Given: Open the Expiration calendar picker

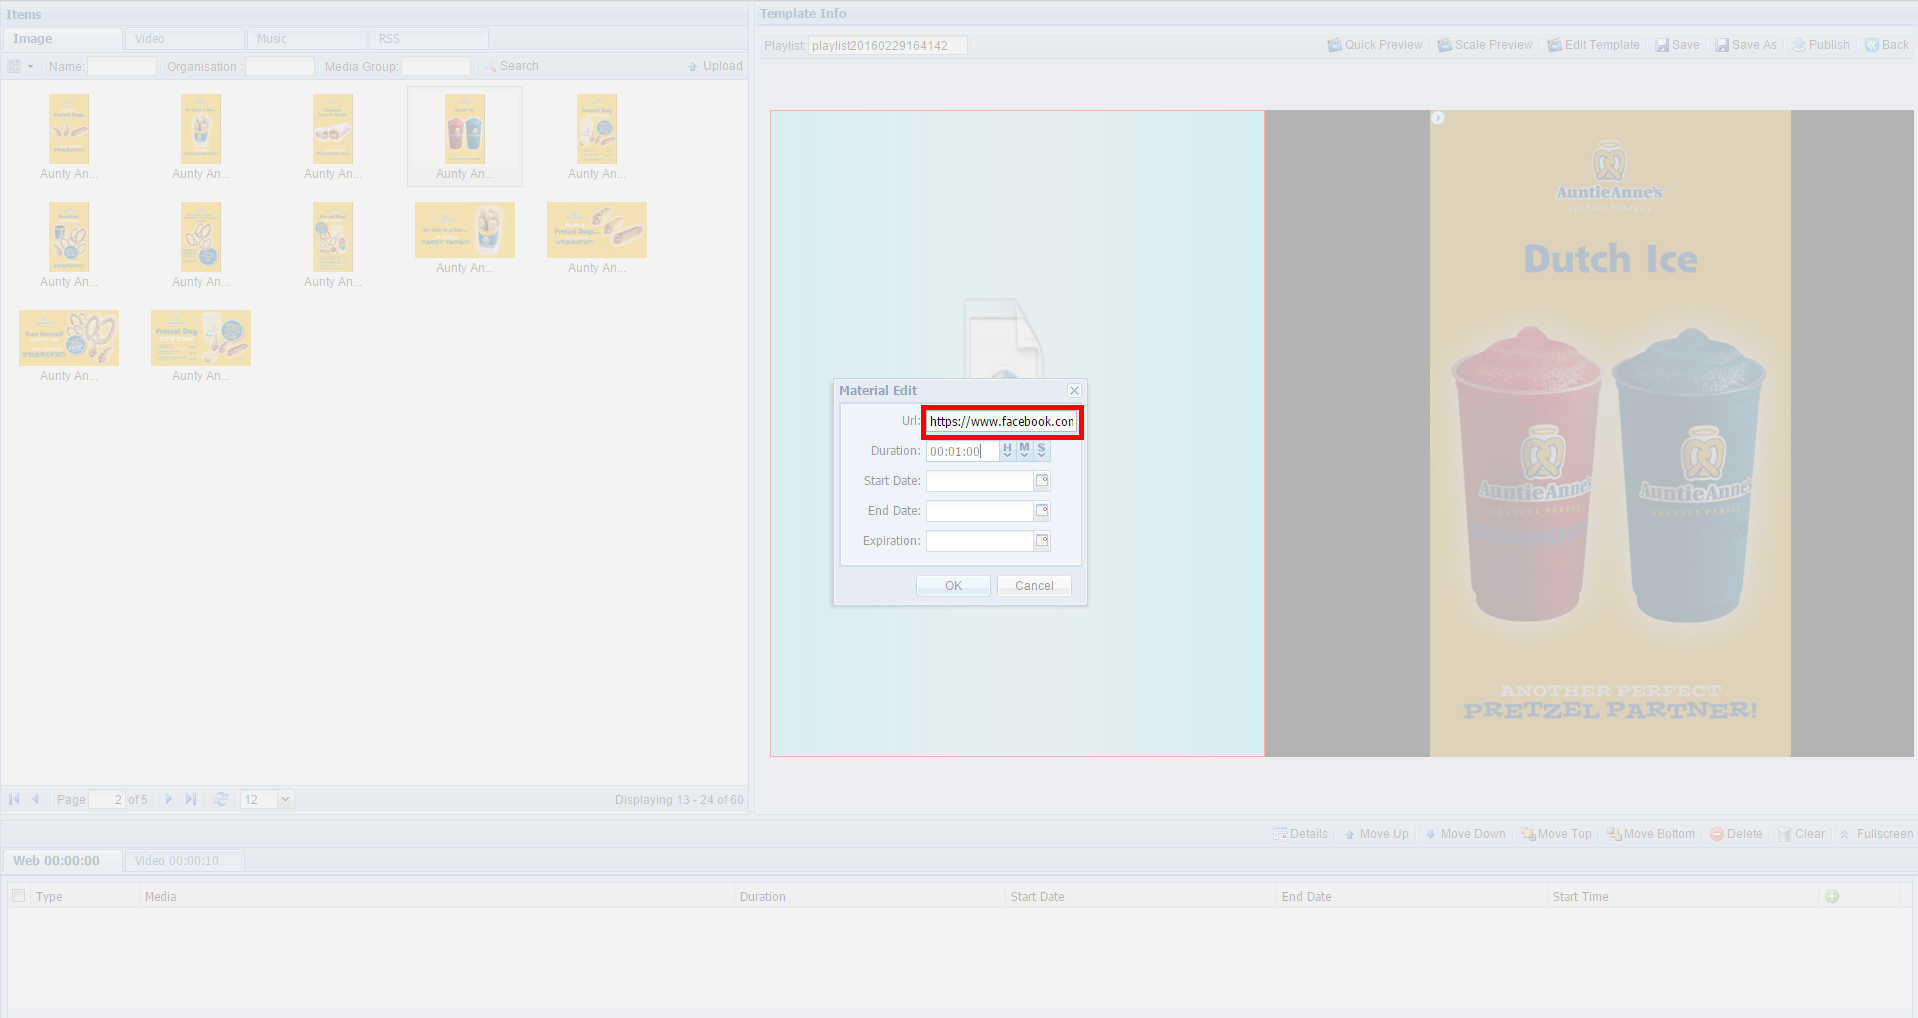Looking at the screenshot, I should tap(1042, 541).
